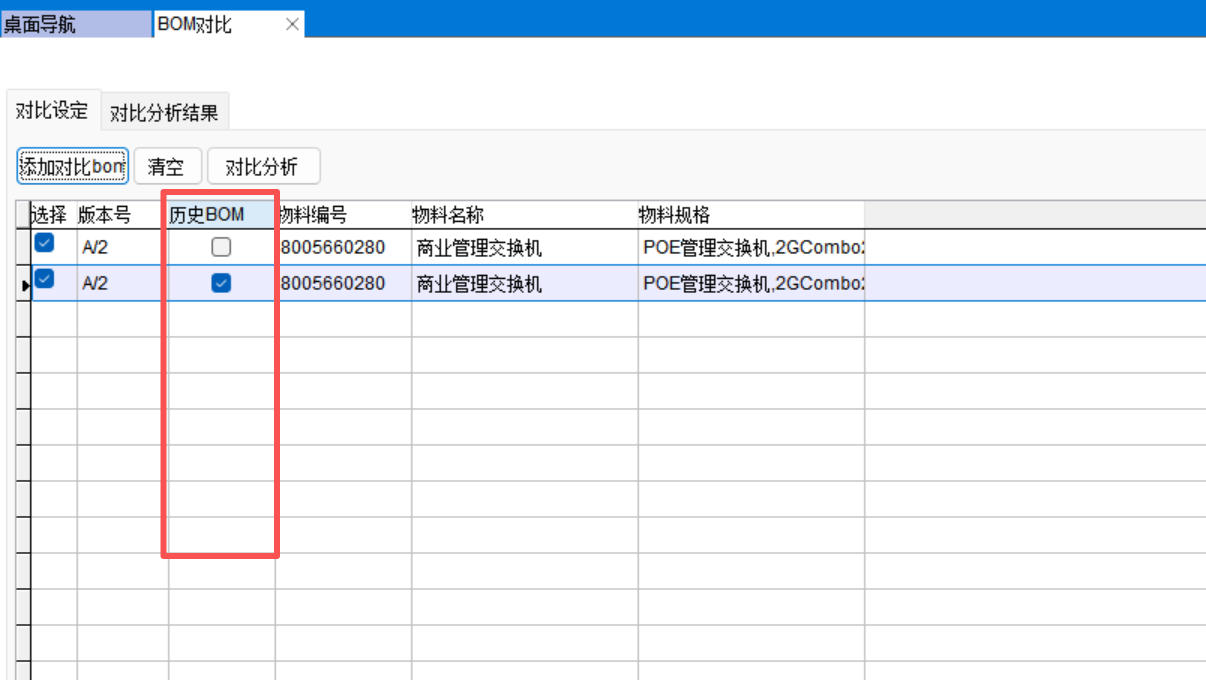Click the 物料编号 column header
This screenshot has width=1206, height=680.
point(342,215)
